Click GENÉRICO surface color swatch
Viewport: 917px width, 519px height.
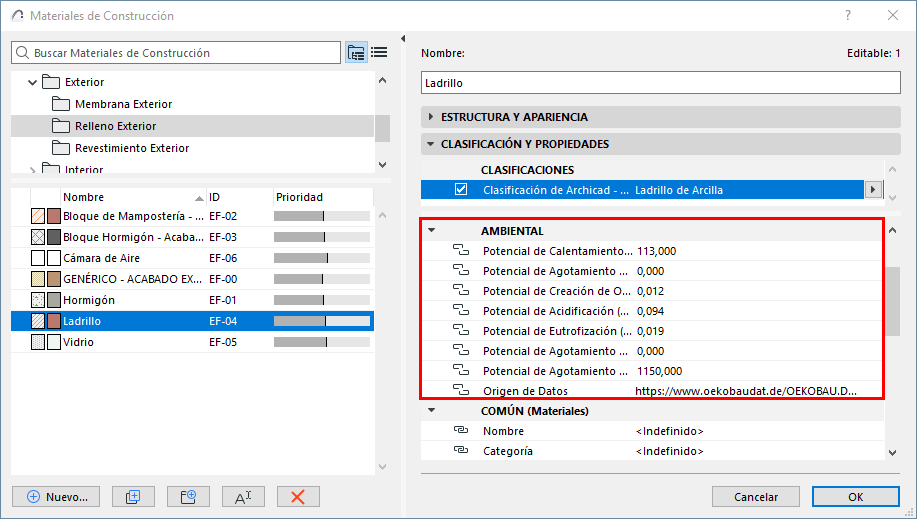tap(54, 279)
